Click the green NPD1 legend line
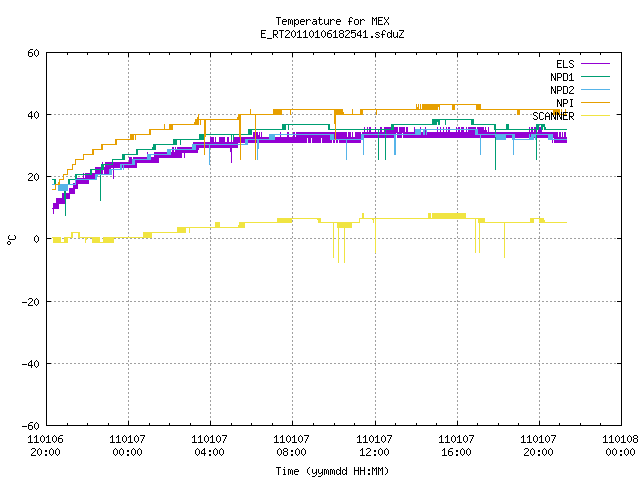 [595, 77]
